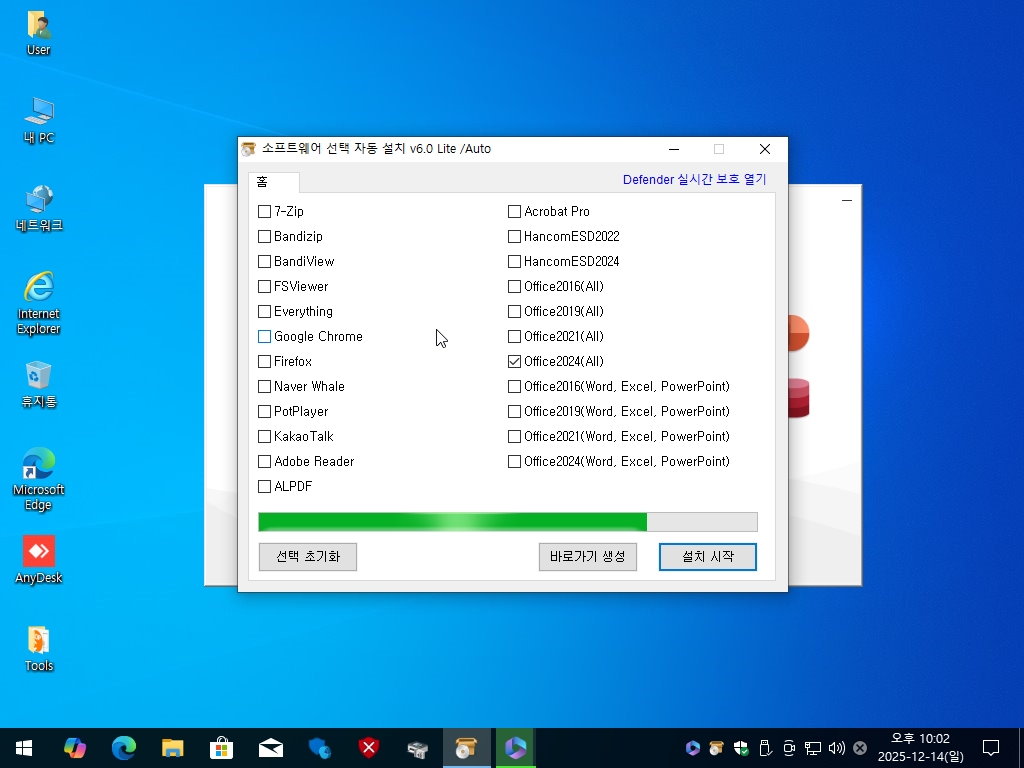Check Google Chrome for installation
Viewport: 1024px width, 768px height.
(264, 336)
